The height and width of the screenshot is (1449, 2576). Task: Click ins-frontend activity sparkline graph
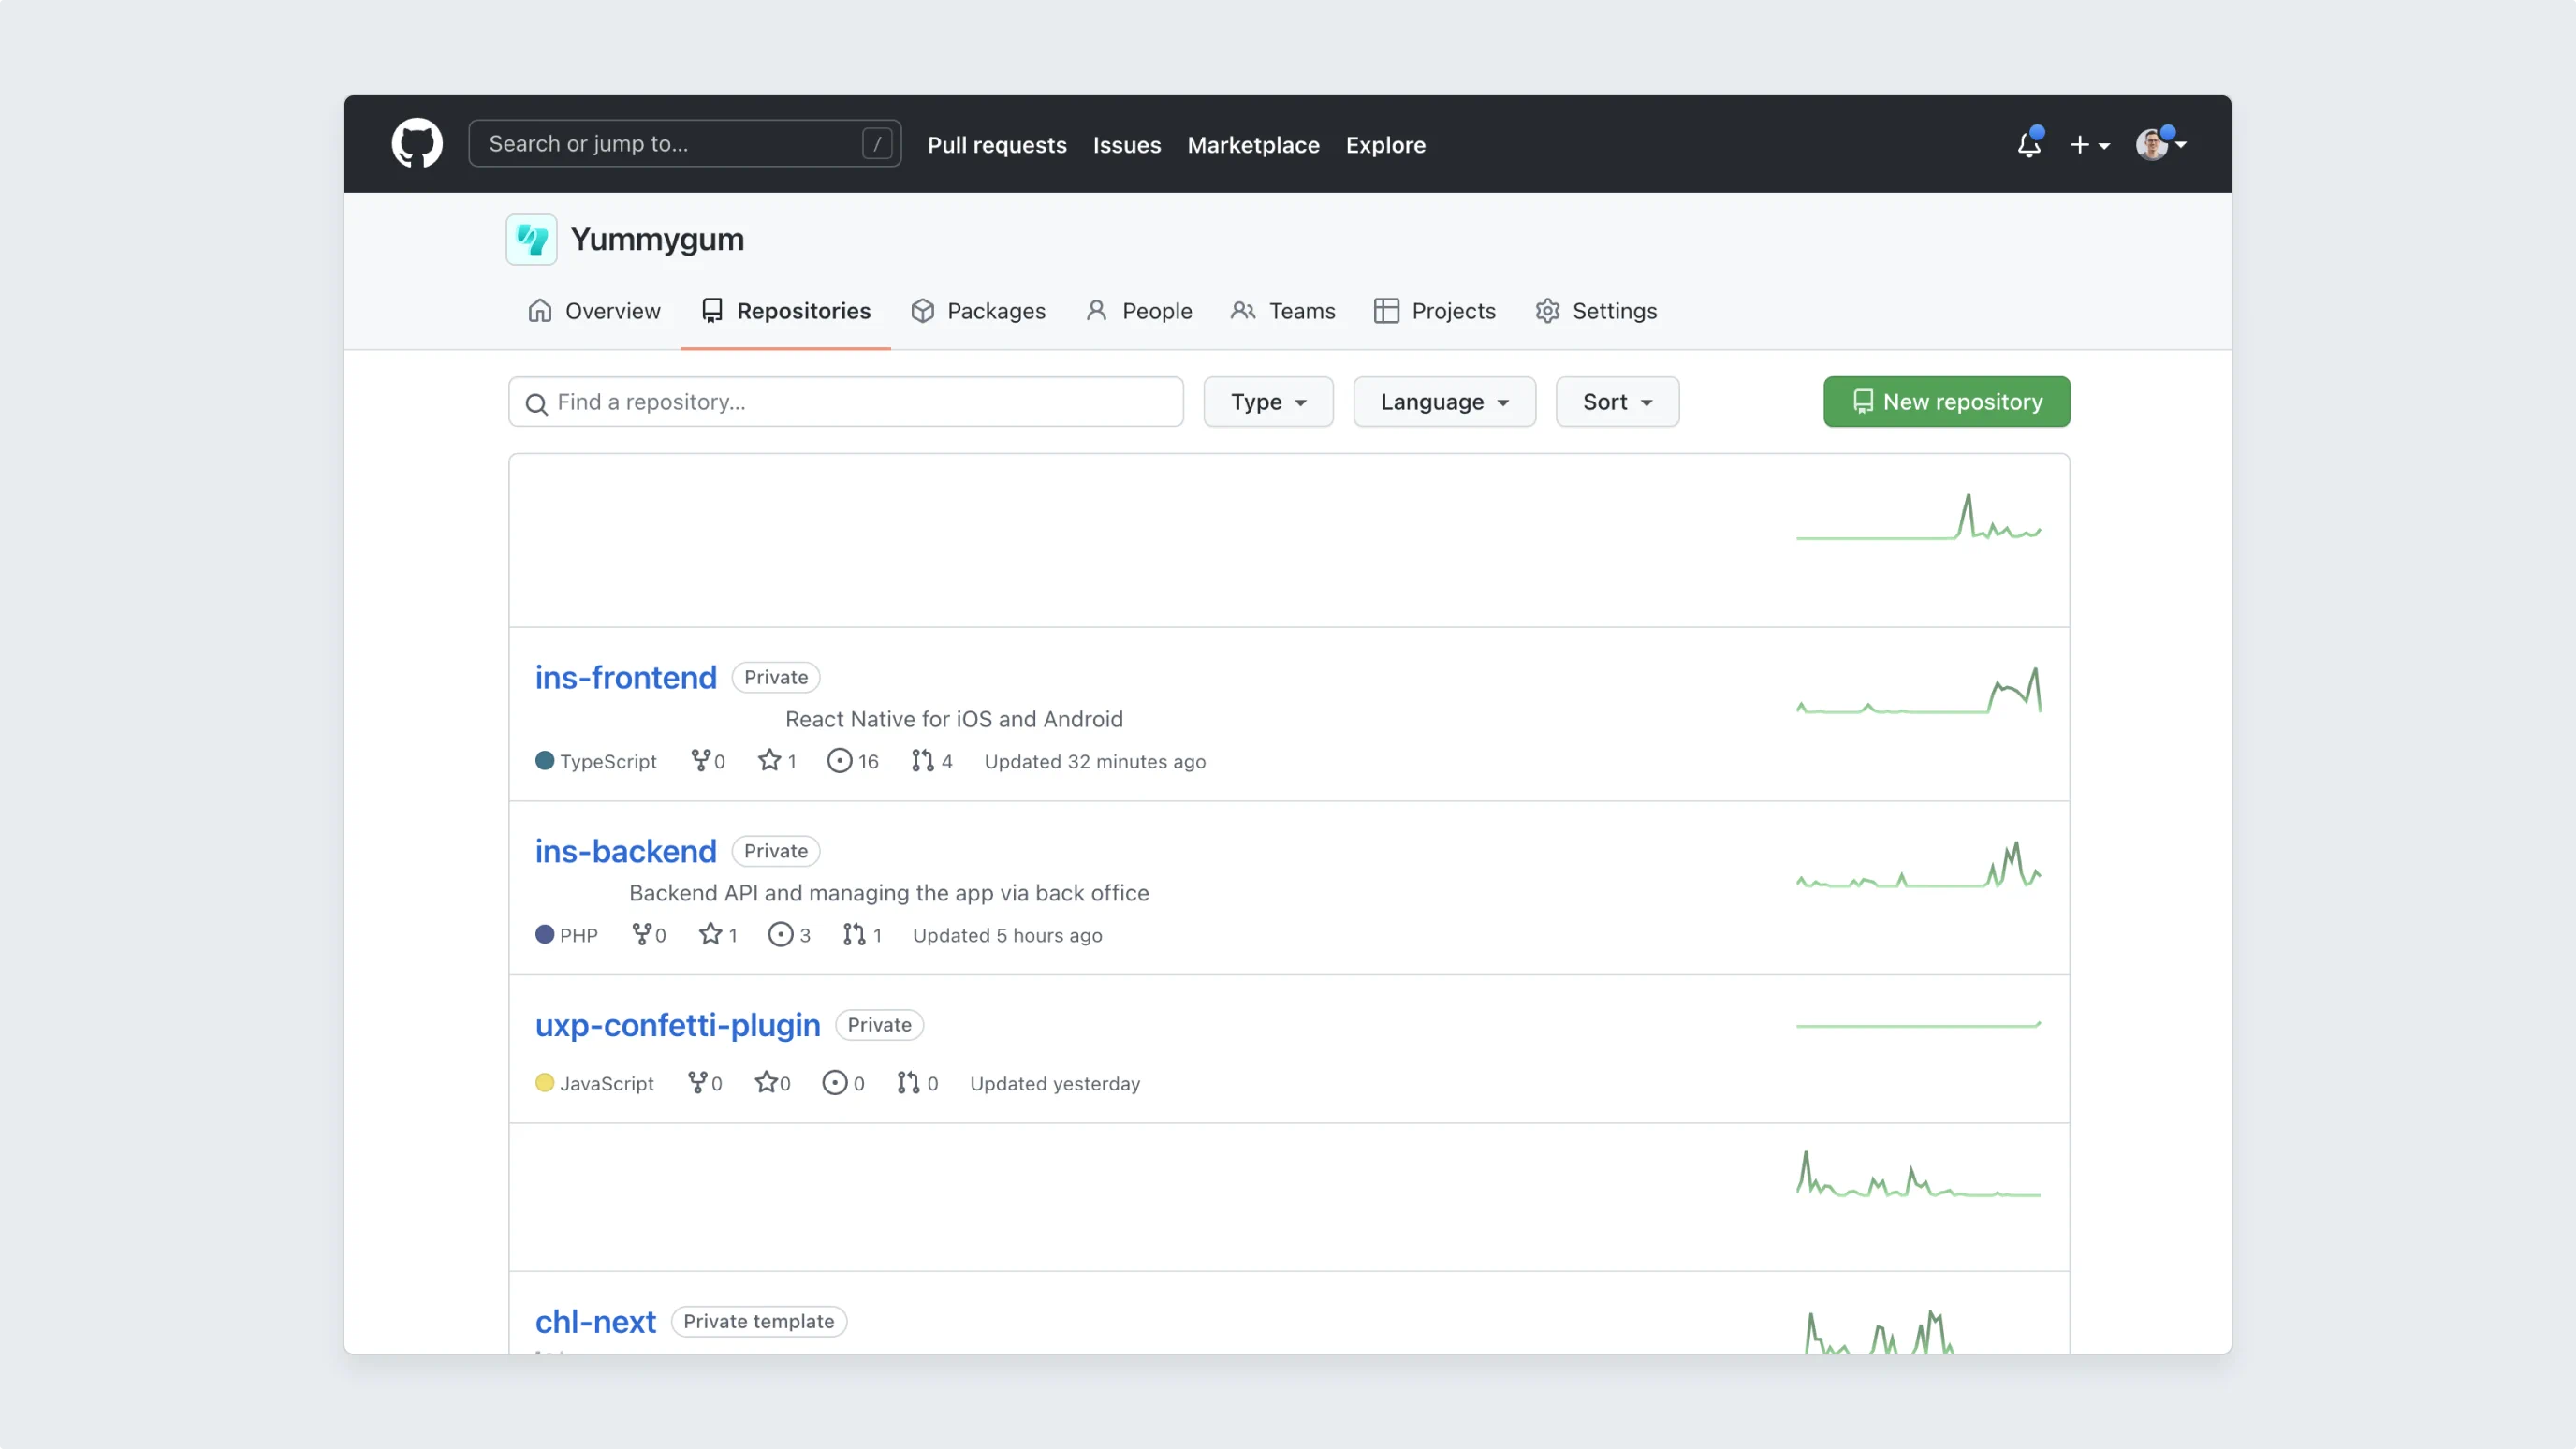click(1919, 691)
